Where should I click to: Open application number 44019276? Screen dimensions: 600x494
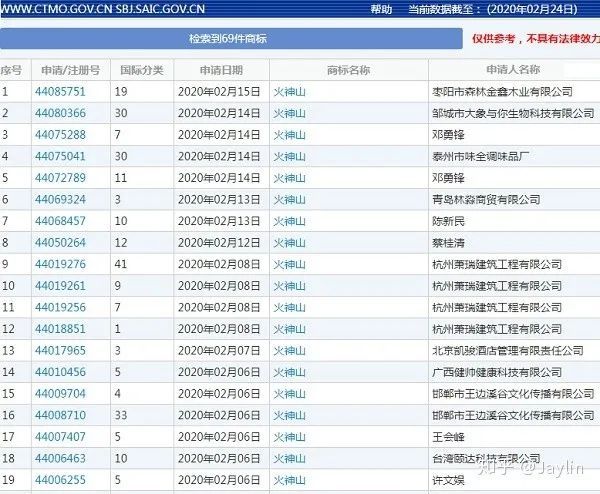coord(60,264)
